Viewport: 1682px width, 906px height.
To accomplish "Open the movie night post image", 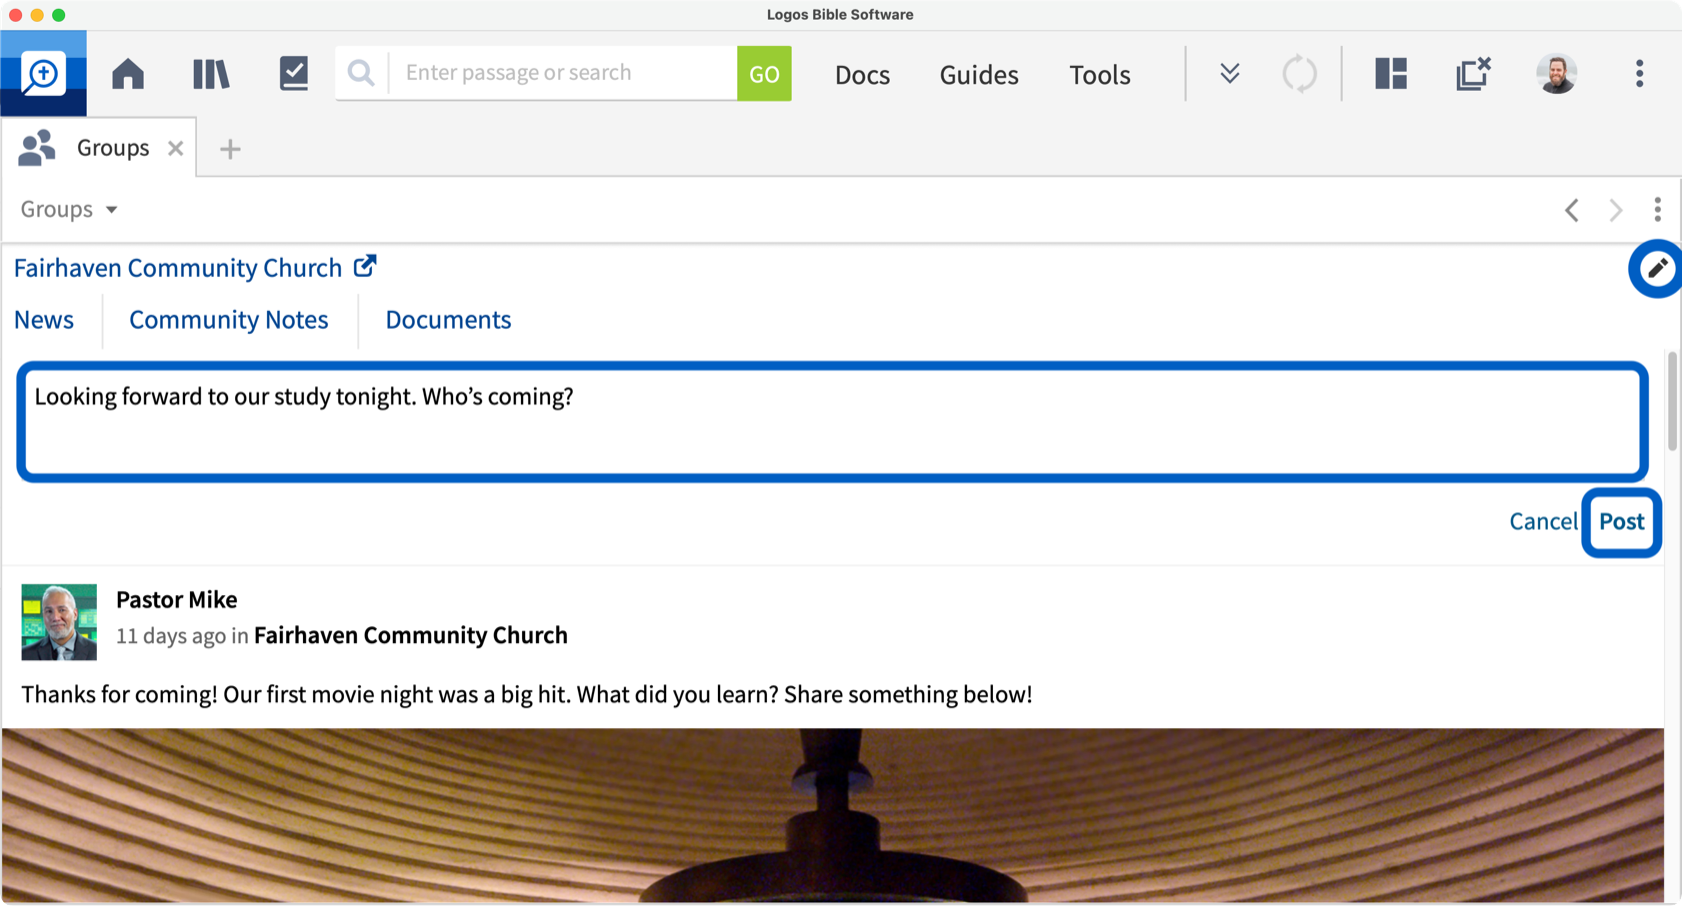I will tap(833, 815).
